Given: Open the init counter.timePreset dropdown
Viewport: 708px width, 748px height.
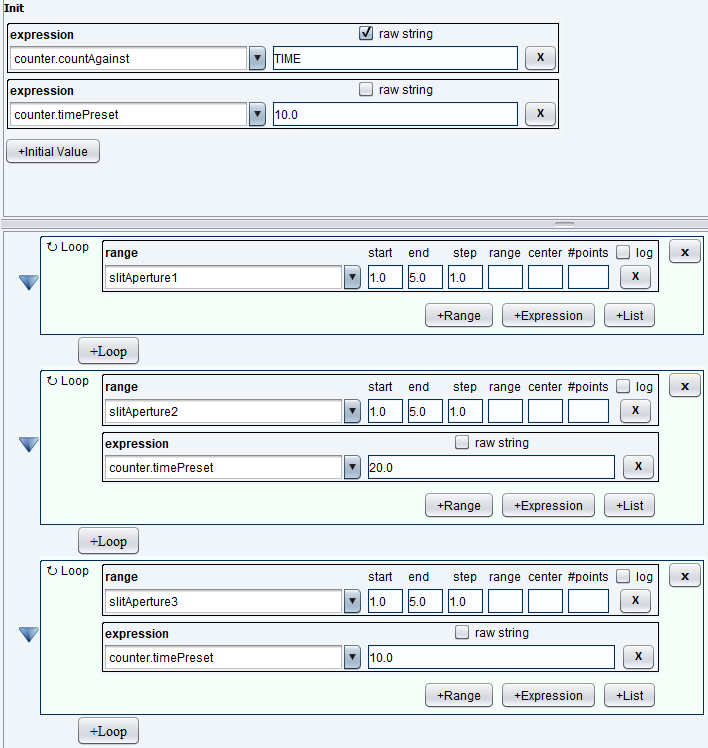Looking at the screenshot, I should tap(257, 114).
